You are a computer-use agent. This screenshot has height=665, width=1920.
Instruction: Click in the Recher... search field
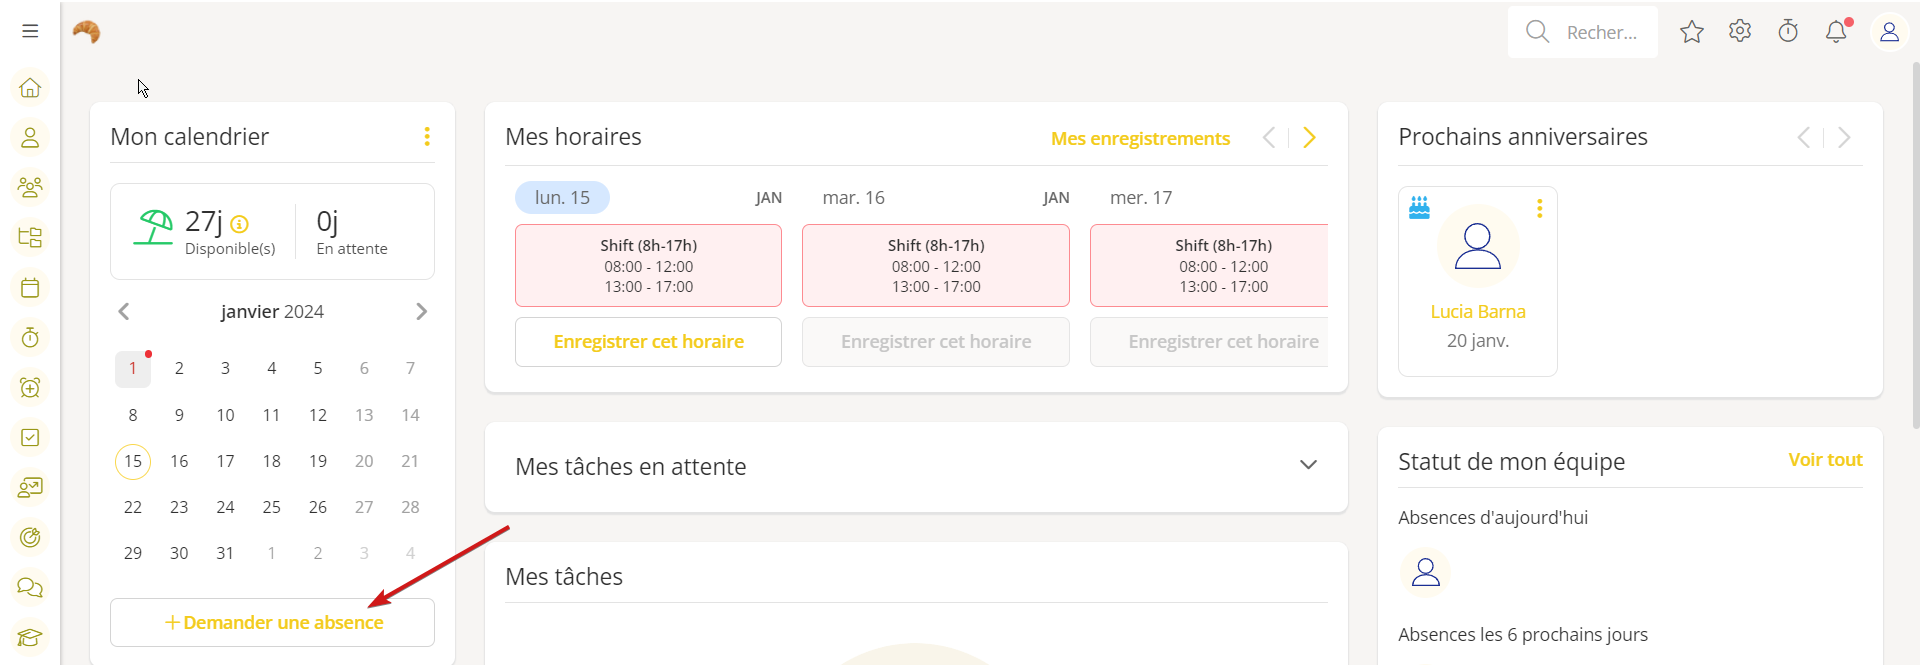click(x=1600, y=33)
